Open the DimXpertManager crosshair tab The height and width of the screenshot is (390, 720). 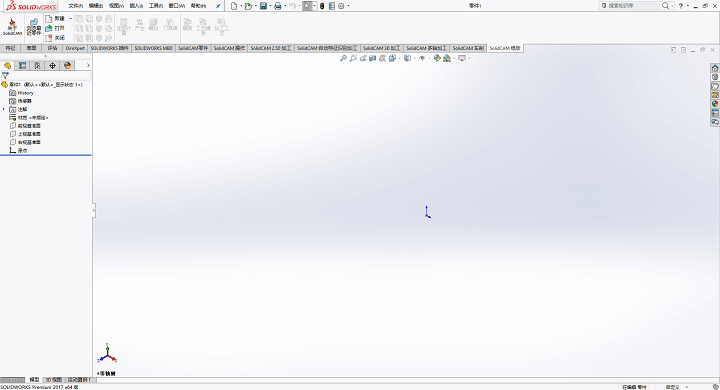click(52, 66)
